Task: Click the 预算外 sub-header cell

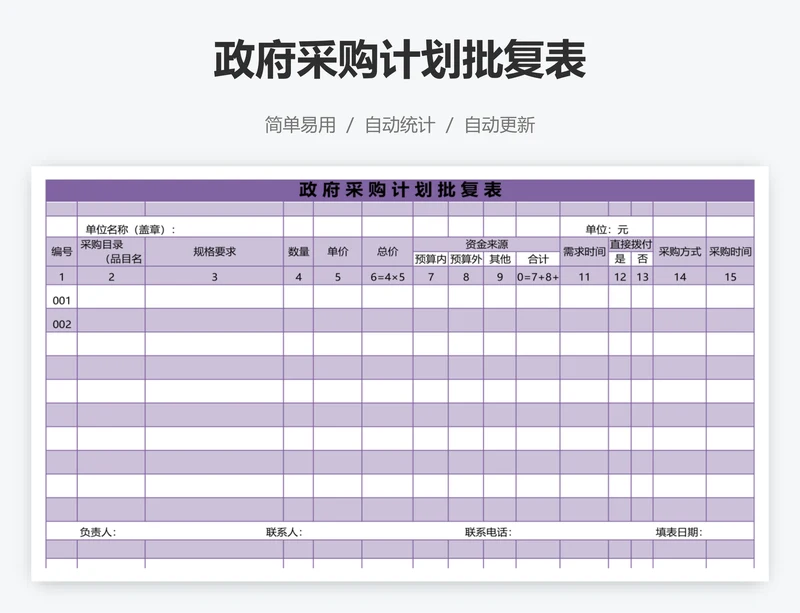Action: [x=466, y=259]
